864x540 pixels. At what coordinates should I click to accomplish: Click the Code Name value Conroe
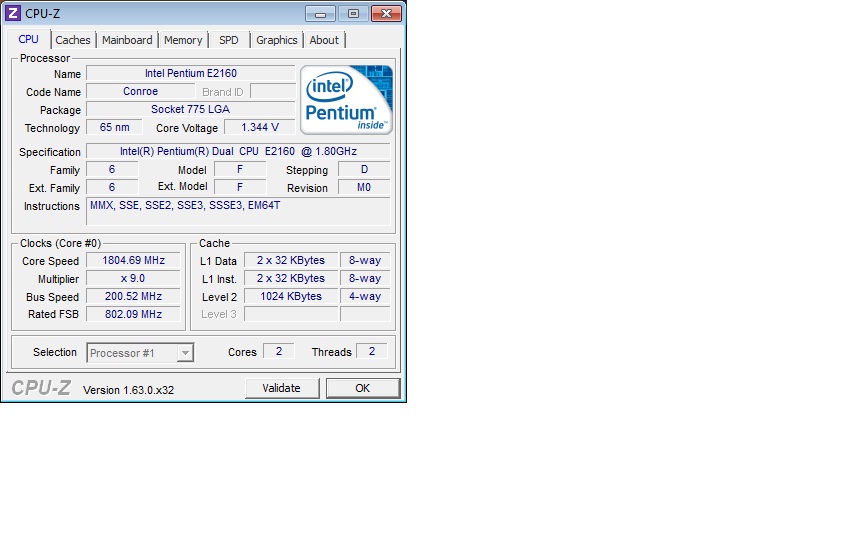[x=141, y=91]
